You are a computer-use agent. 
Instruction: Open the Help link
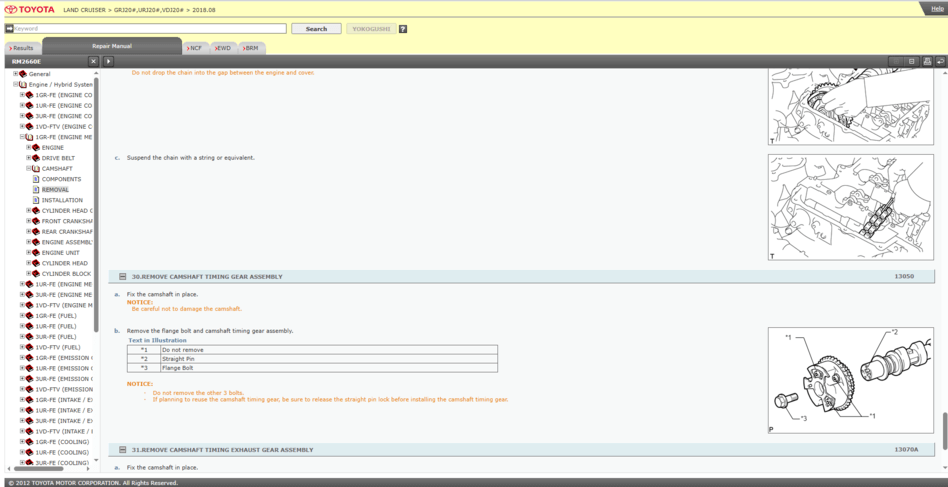(x=936, y=8)
